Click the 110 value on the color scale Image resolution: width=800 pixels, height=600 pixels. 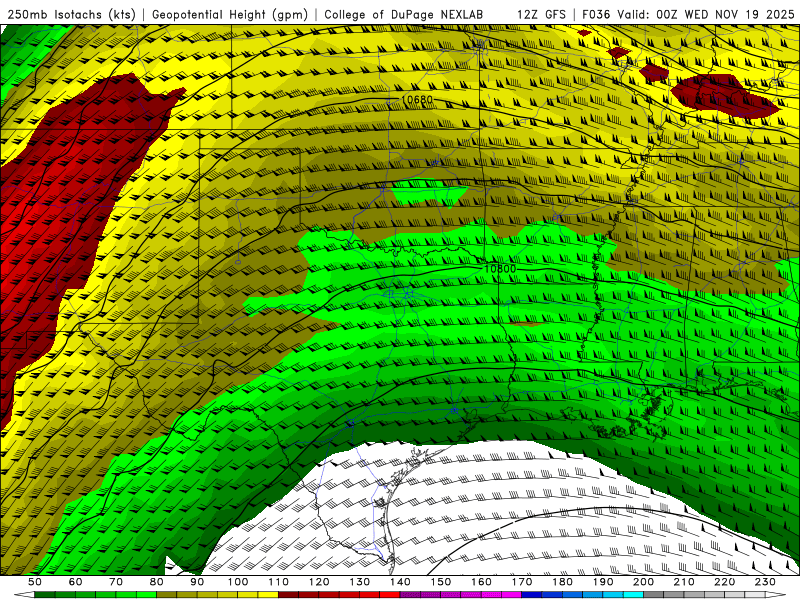[x=279, y=582]
